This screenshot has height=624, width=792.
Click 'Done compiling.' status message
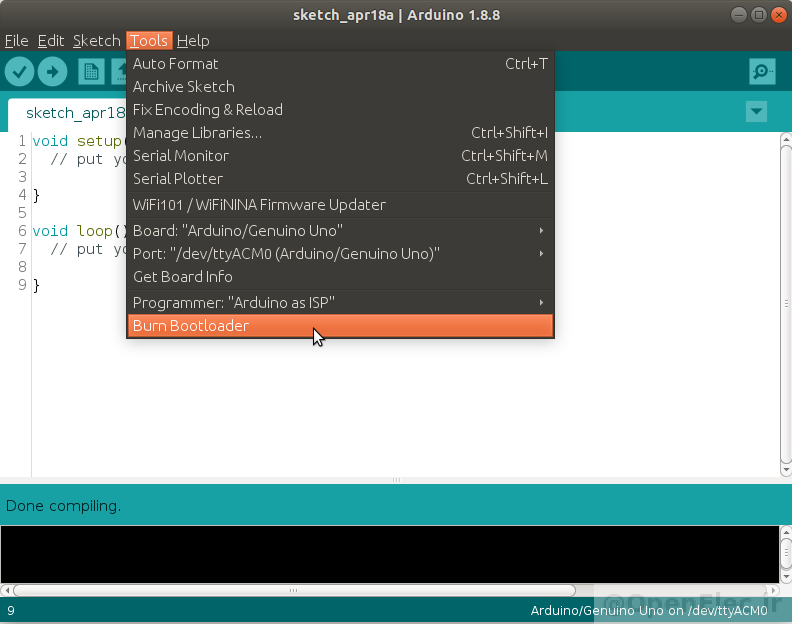tap(64, 506)
